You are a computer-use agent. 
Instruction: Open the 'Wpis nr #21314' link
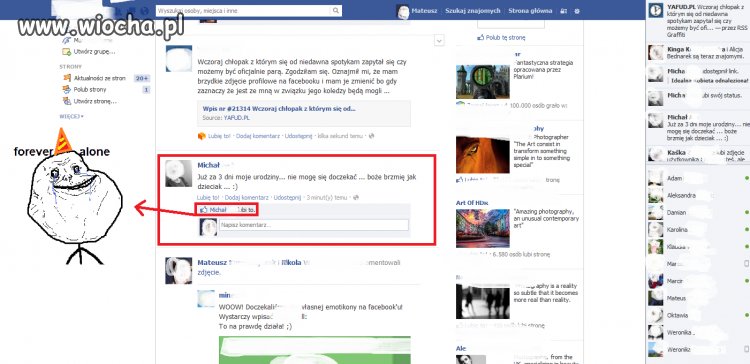279,109
